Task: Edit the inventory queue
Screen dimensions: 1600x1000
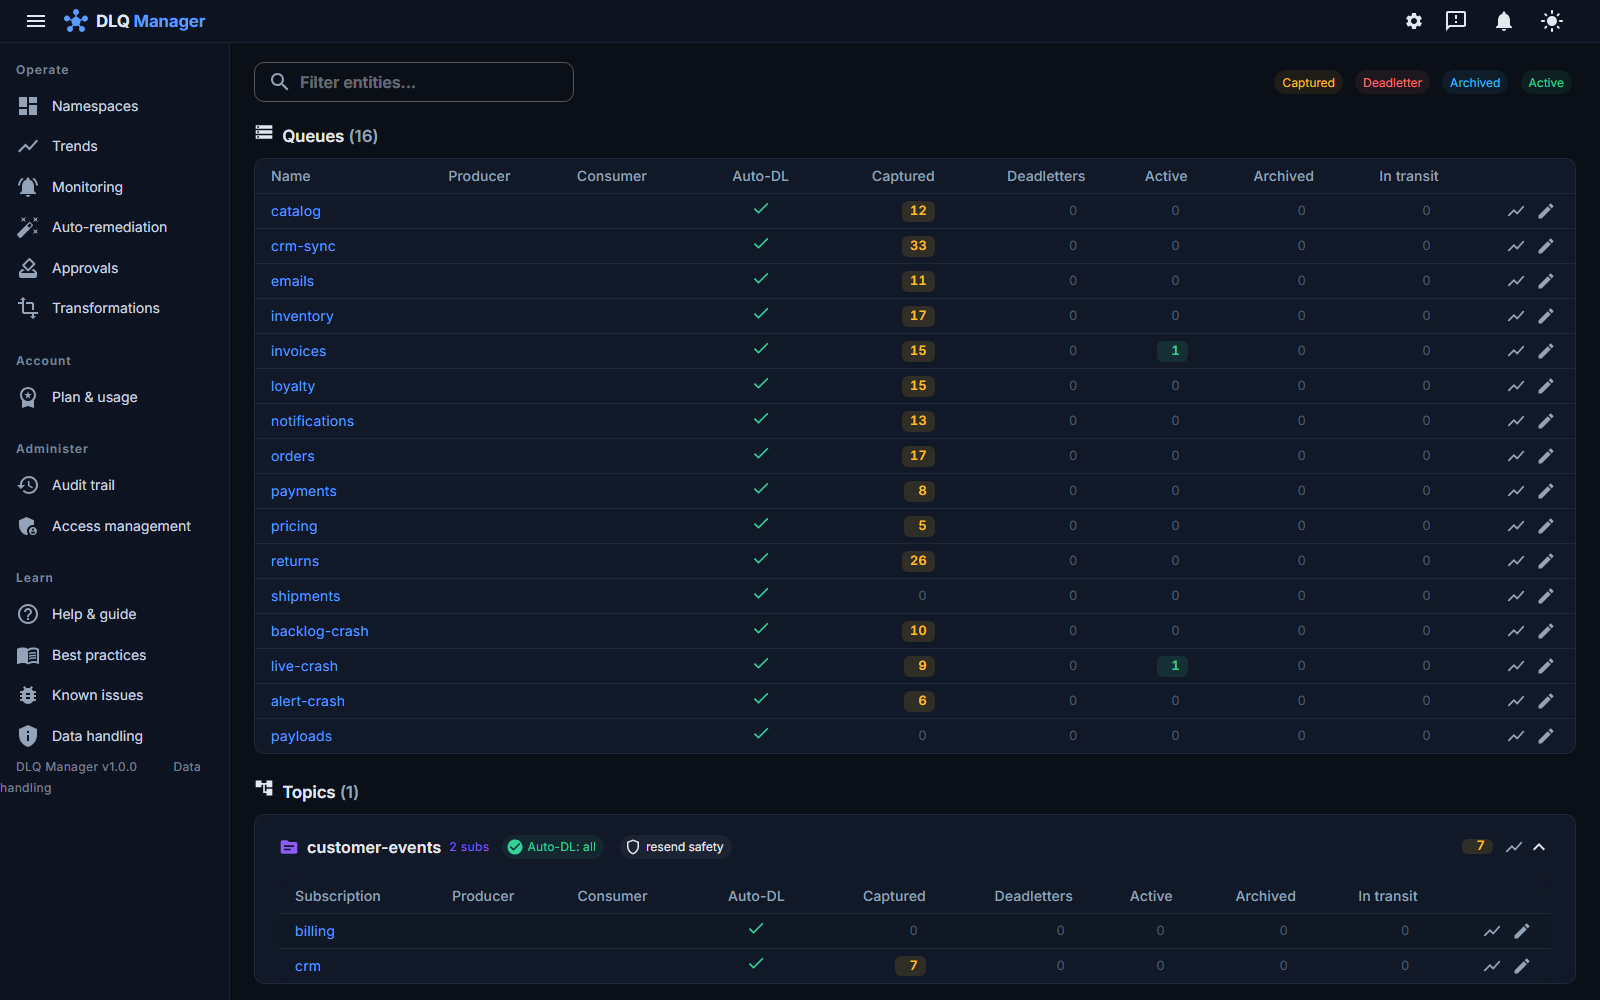Action: (1546, 316)
